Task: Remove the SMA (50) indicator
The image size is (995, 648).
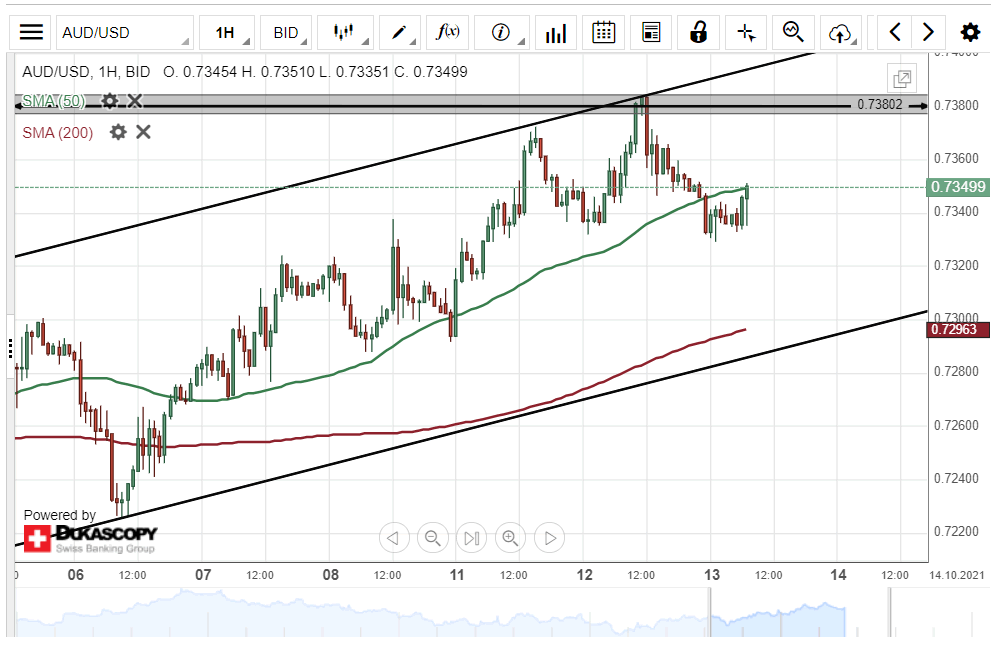Action: [x=135, y=101]
